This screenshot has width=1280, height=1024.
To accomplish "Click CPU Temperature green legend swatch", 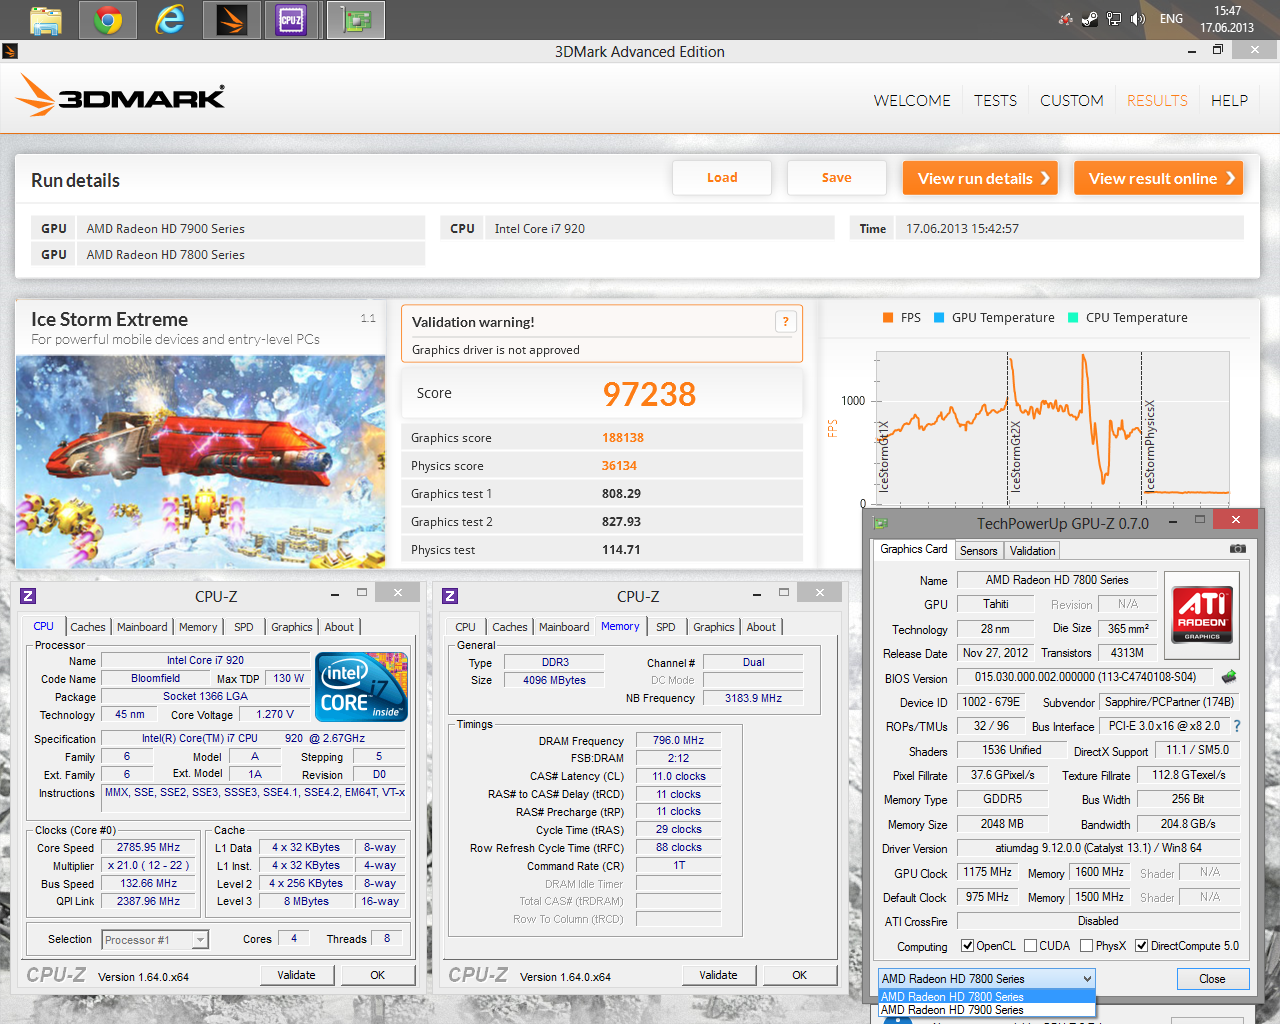I will click(1073, 318).
